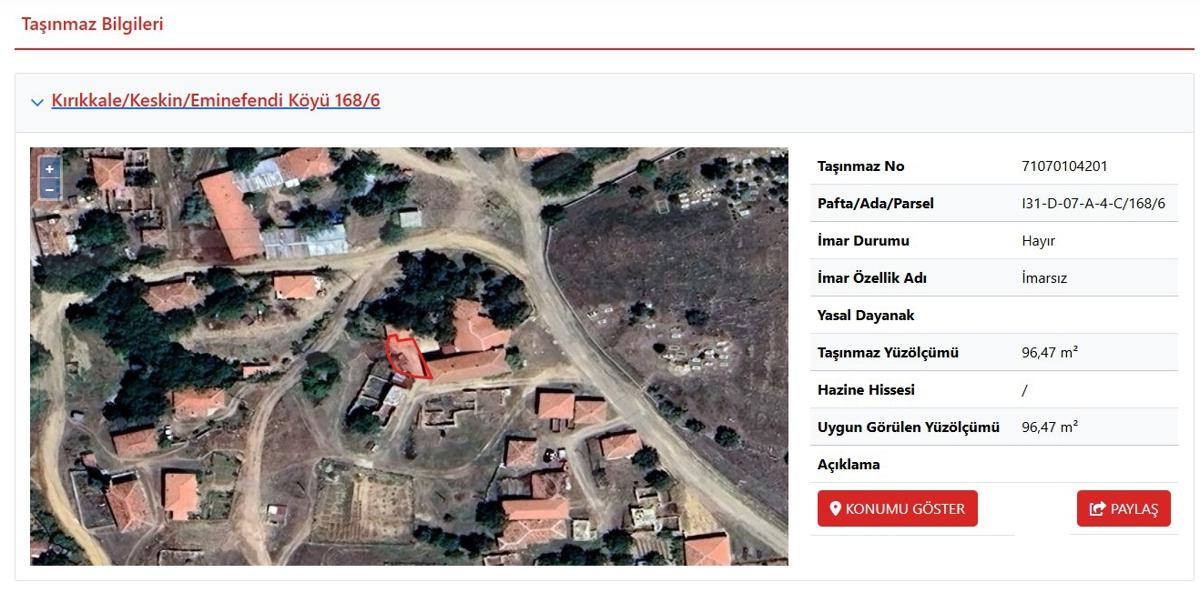This screenshot has height=593, width=1200.
Task: Click the Taşınmaz Bilgileri heading
Action: 92,24
